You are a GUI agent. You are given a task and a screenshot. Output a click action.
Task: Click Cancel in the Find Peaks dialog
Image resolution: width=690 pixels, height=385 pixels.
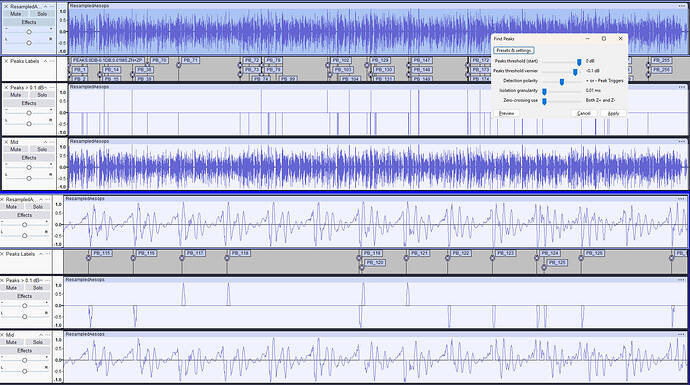(584, 114)
